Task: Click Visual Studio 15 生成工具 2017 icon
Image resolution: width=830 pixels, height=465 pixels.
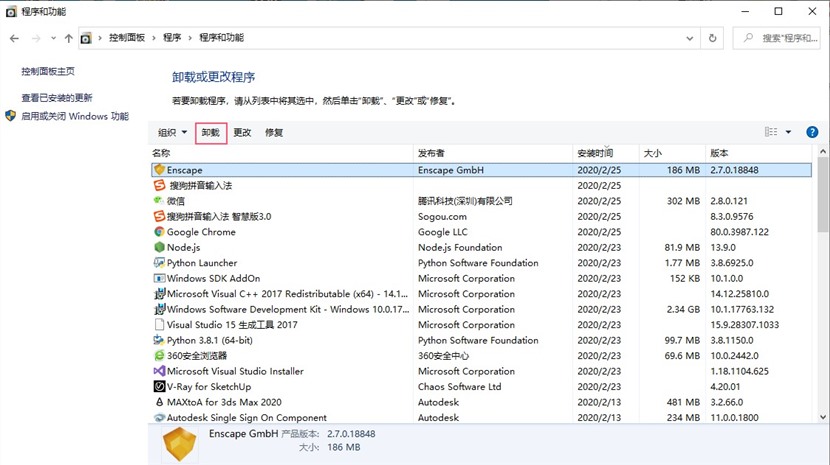Action: 159,324
